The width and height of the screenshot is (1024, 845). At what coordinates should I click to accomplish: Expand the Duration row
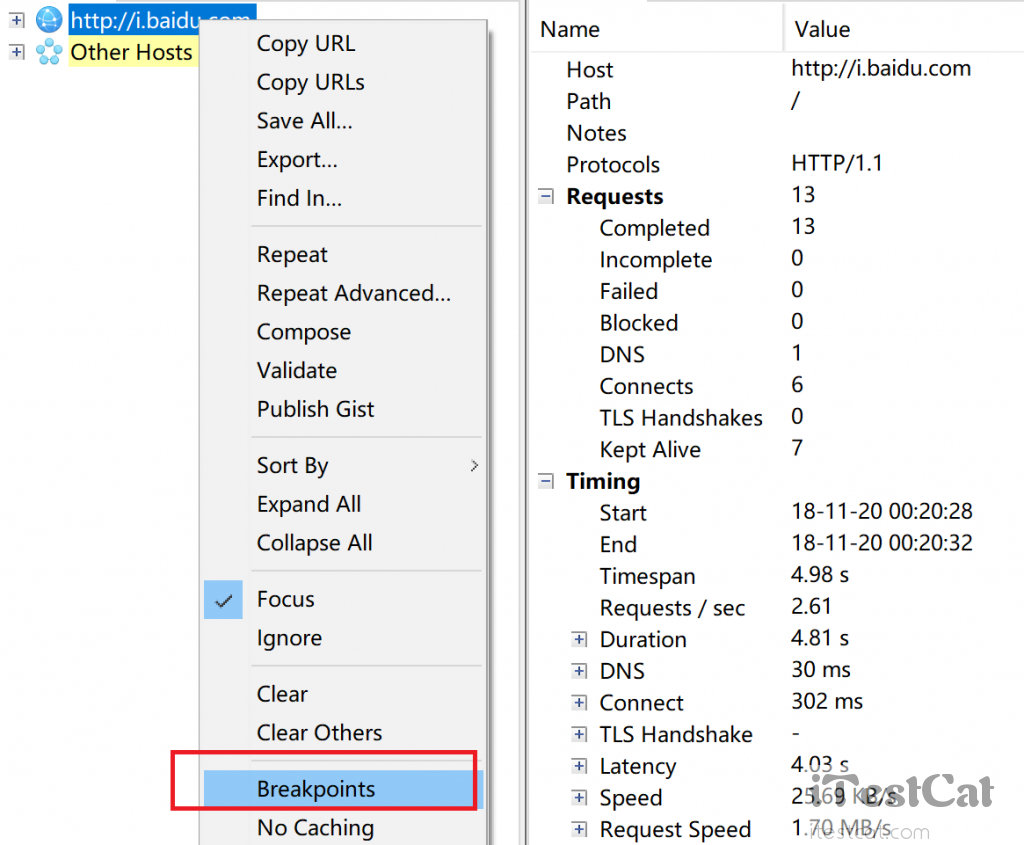579,639
